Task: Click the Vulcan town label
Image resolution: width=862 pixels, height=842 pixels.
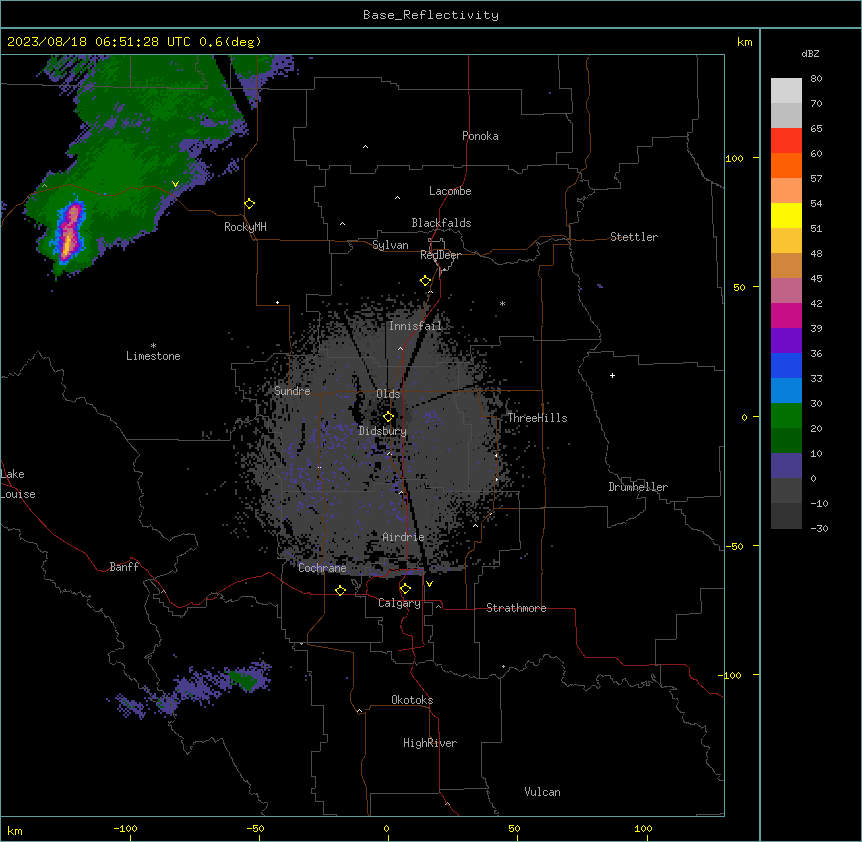Action: coord(543,792)
